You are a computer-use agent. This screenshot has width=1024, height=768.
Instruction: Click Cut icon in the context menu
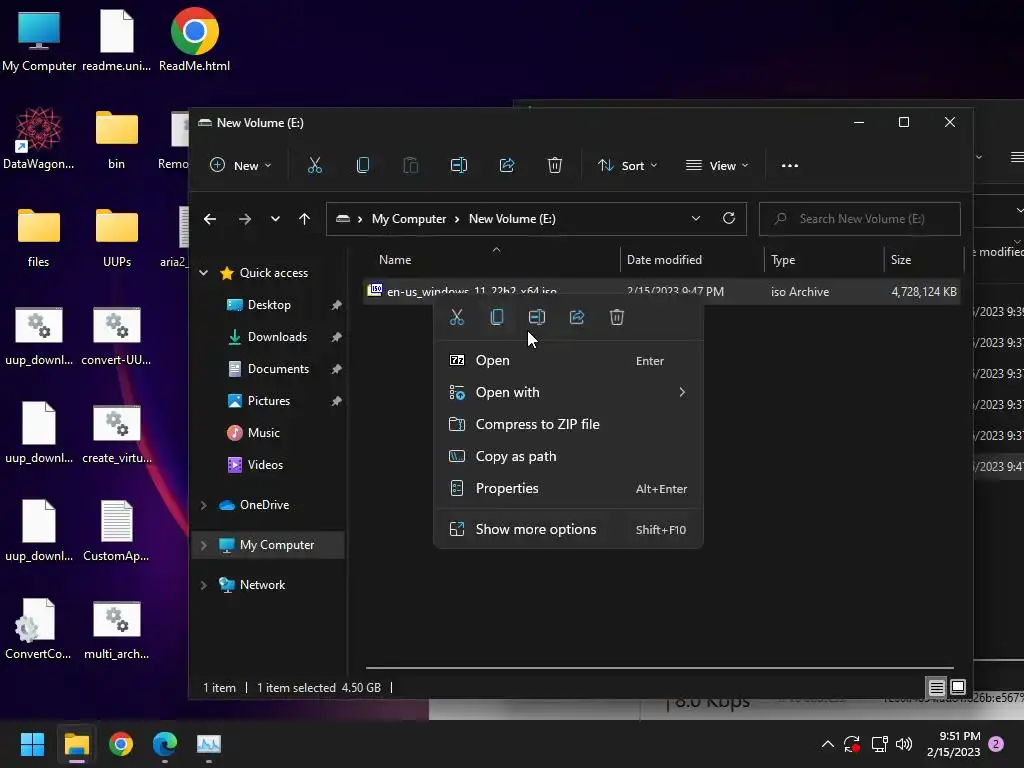457,317
